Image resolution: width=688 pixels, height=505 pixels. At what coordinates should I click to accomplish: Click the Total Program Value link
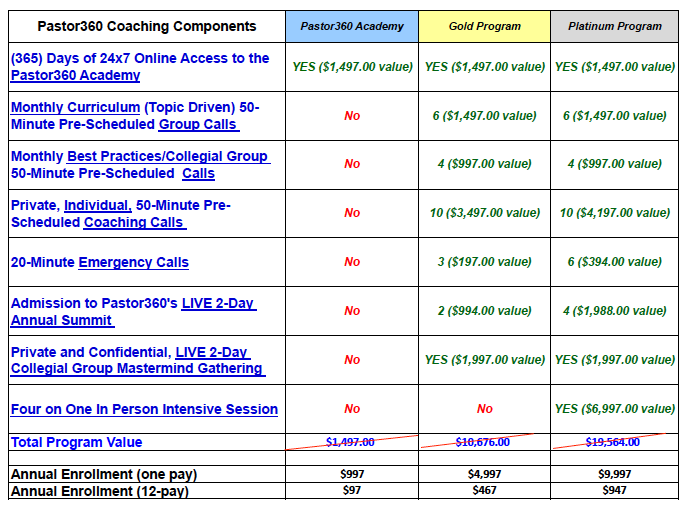pos(77,442)
